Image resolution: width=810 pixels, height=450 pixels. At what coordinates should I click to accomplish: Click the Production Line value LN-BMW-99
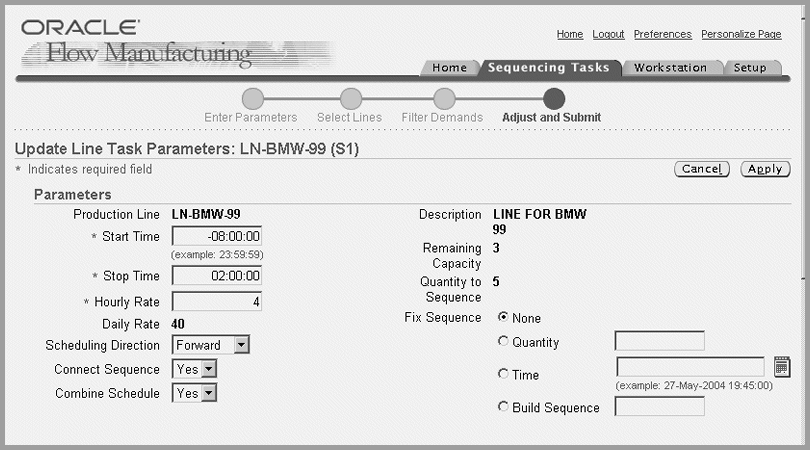(206, 214)
